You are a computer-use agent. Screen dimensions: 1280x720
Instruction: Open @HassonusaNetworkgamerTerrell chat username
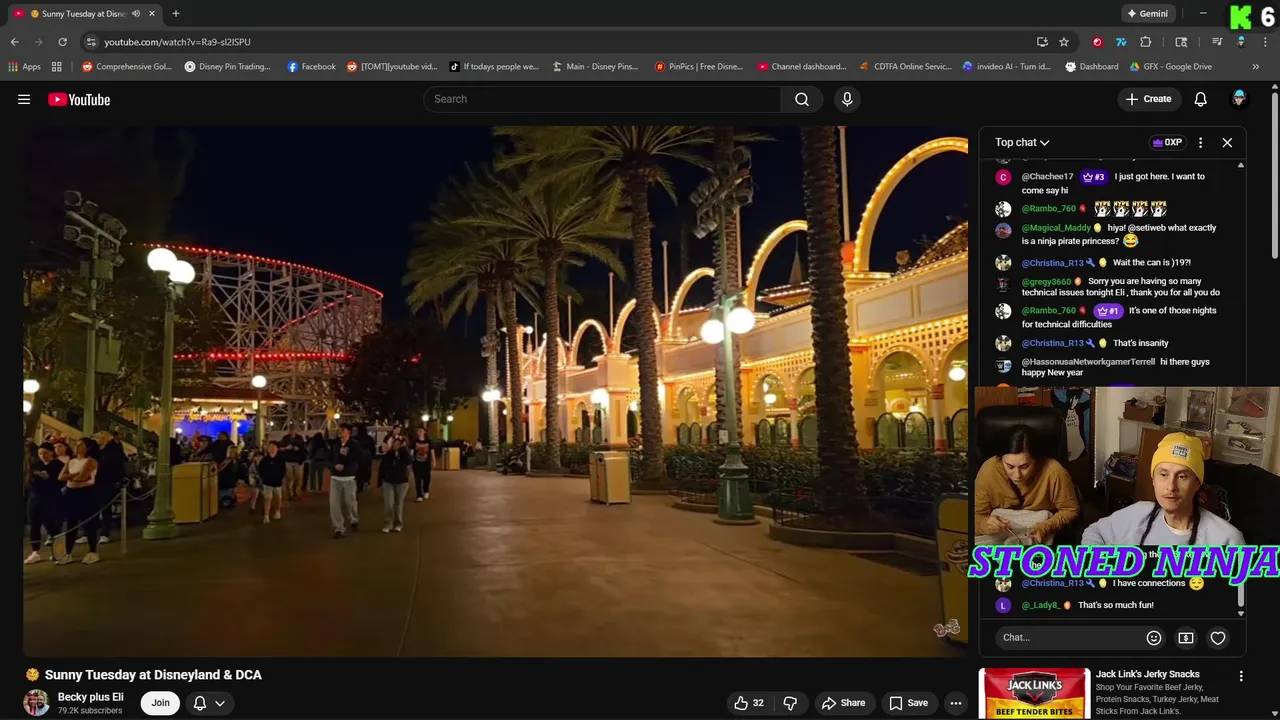pos(1088,362)
